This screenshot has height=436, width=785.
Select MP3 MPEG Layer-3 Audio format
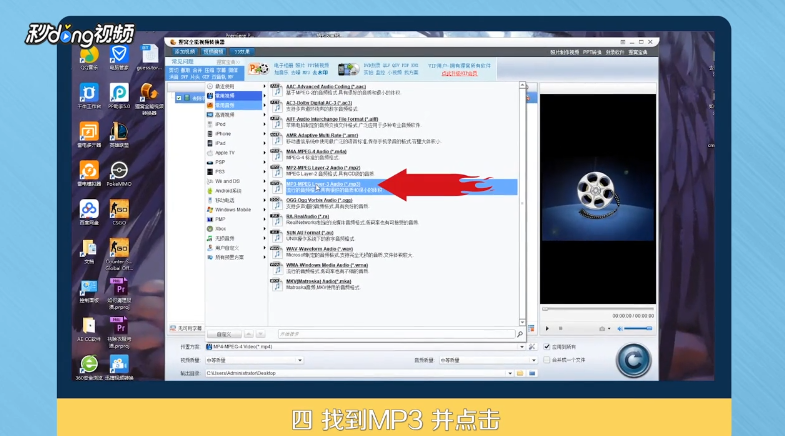click(401, 187)
